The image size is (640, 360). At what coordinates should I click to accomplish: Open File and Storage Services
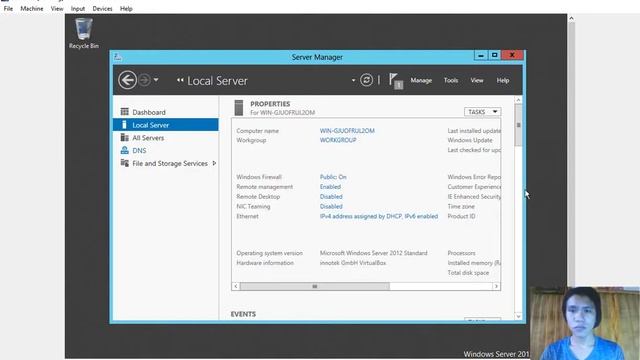(165, 163)
